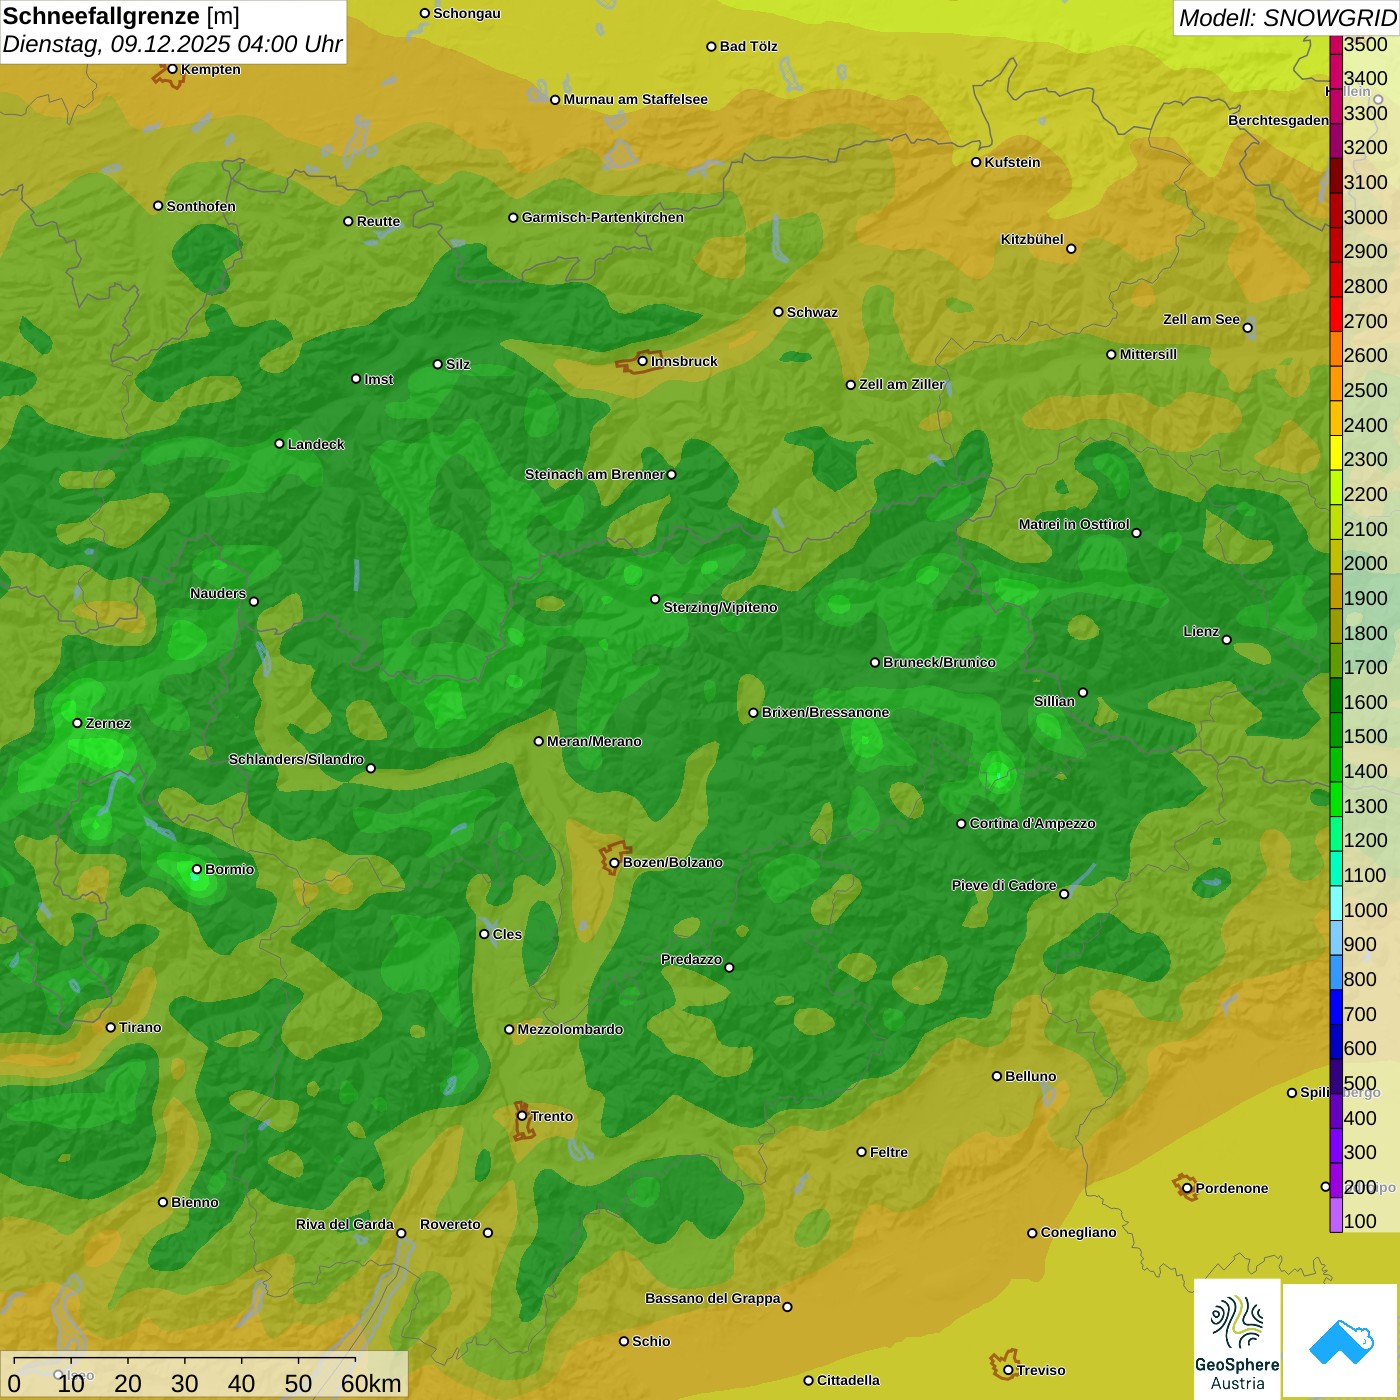
Task: Click the Sonthofen location dot
Action: (x=158, y=206)
